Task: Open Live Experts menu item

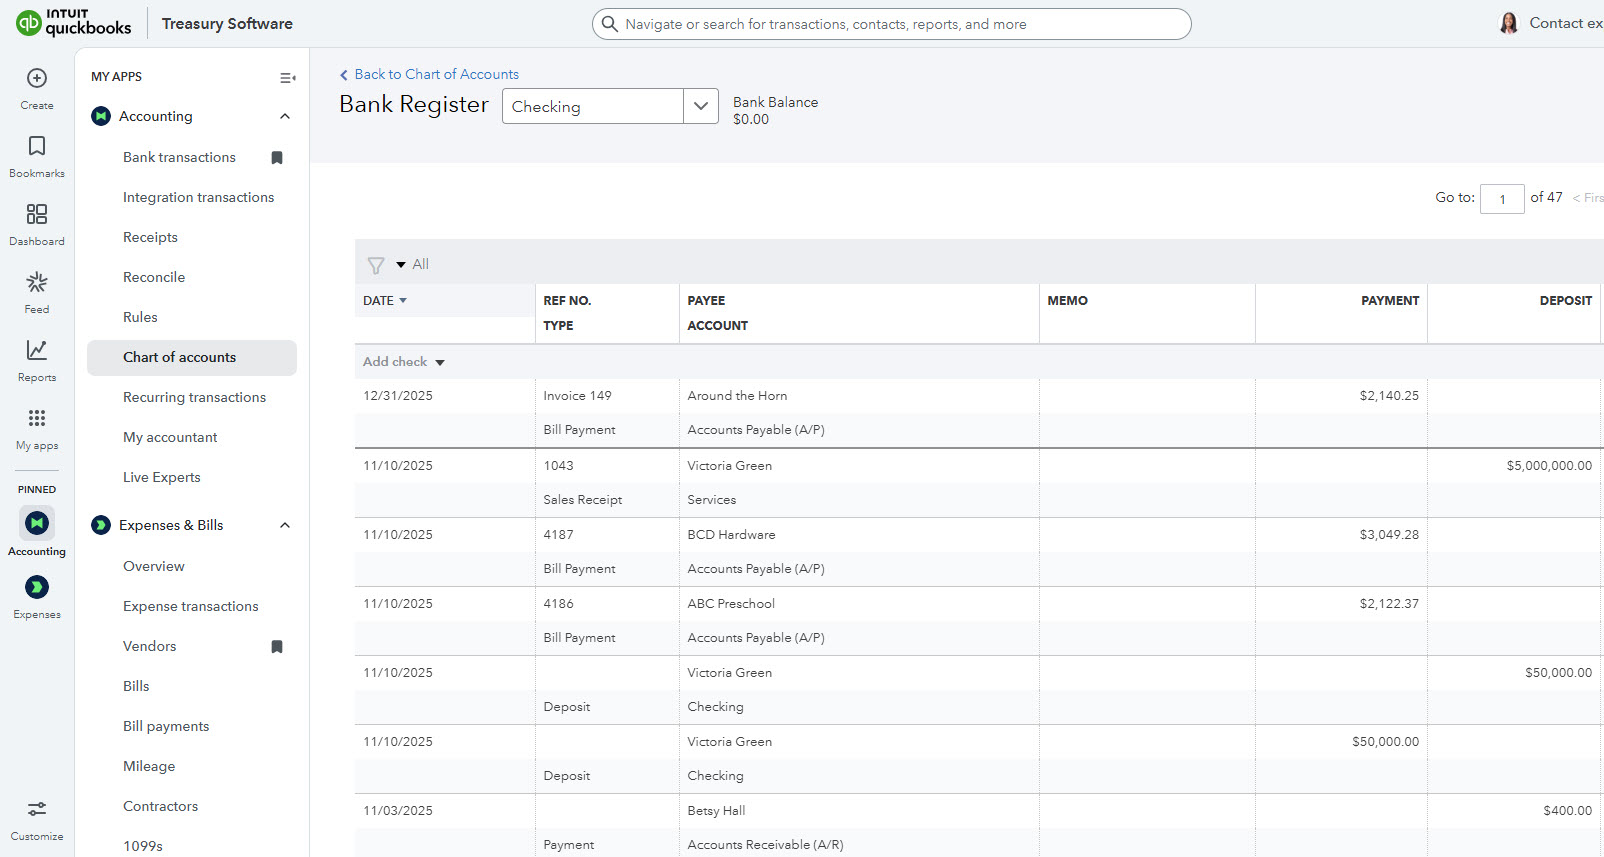Action: pyautogui.click(x=162, y=477)
